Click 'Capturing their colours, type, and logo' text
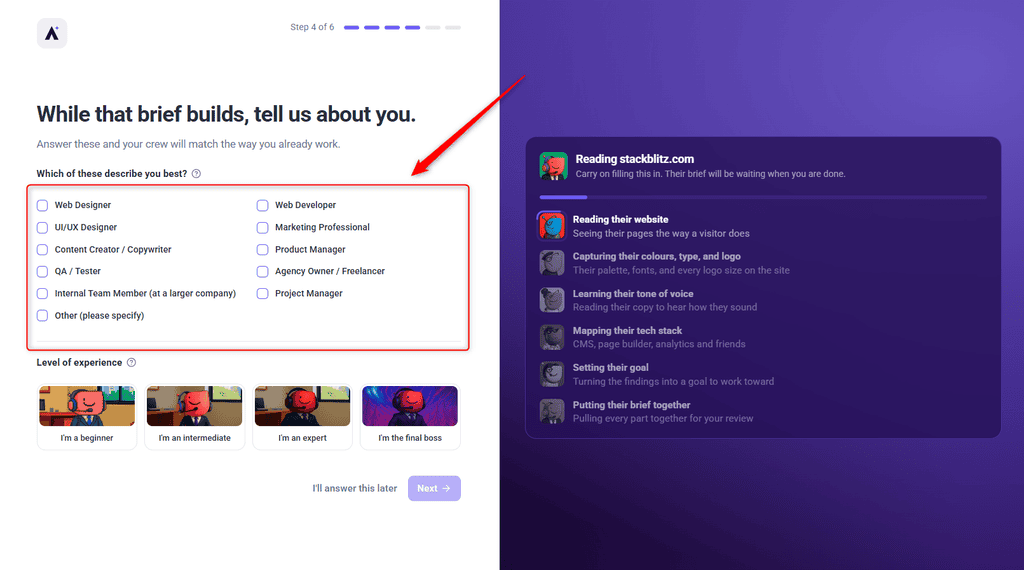This screenshot has height=570, width=1024. 656,257
